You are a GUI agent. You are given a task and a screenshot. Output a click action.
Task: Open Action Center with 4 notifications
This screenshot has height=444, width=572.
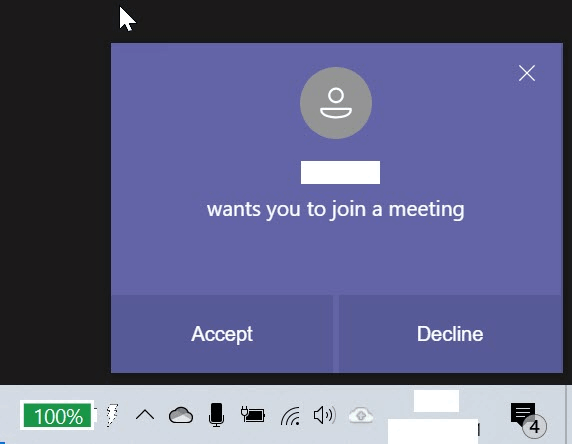pos(528,419)
